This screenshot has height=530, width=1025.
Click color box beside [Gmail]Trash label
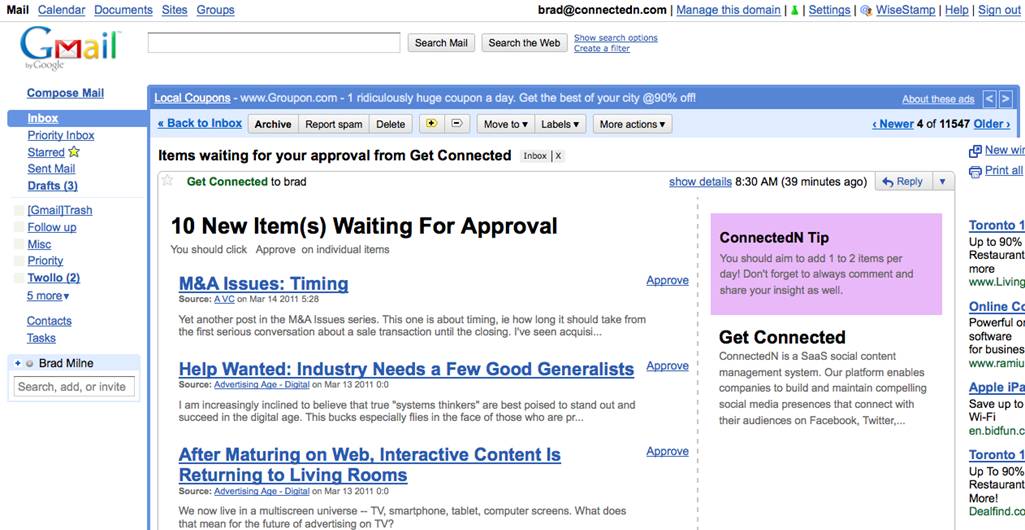(19, 210)
